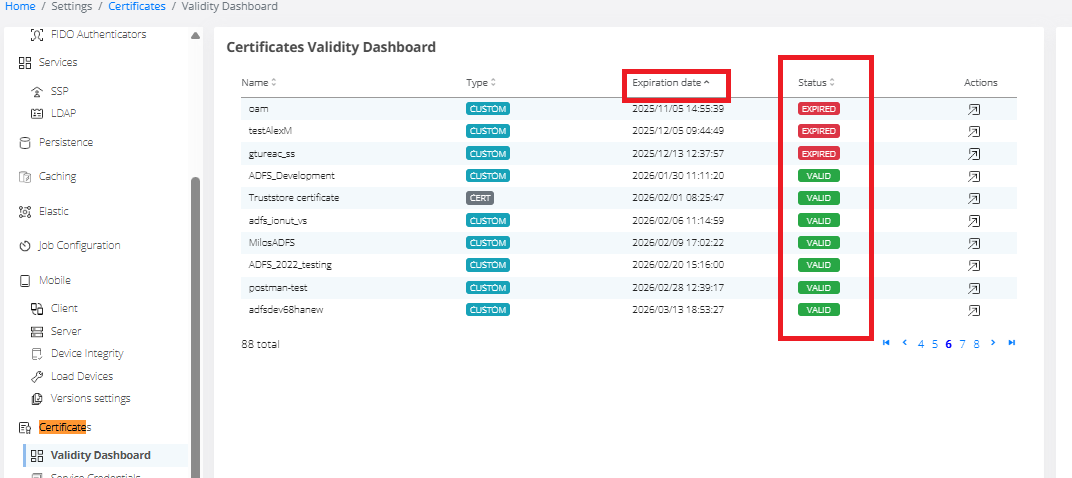Click expiration date 2026/03/13 18:53:27
The image size is (1072, 478).
pyautogui.click(x=678, y=310)
